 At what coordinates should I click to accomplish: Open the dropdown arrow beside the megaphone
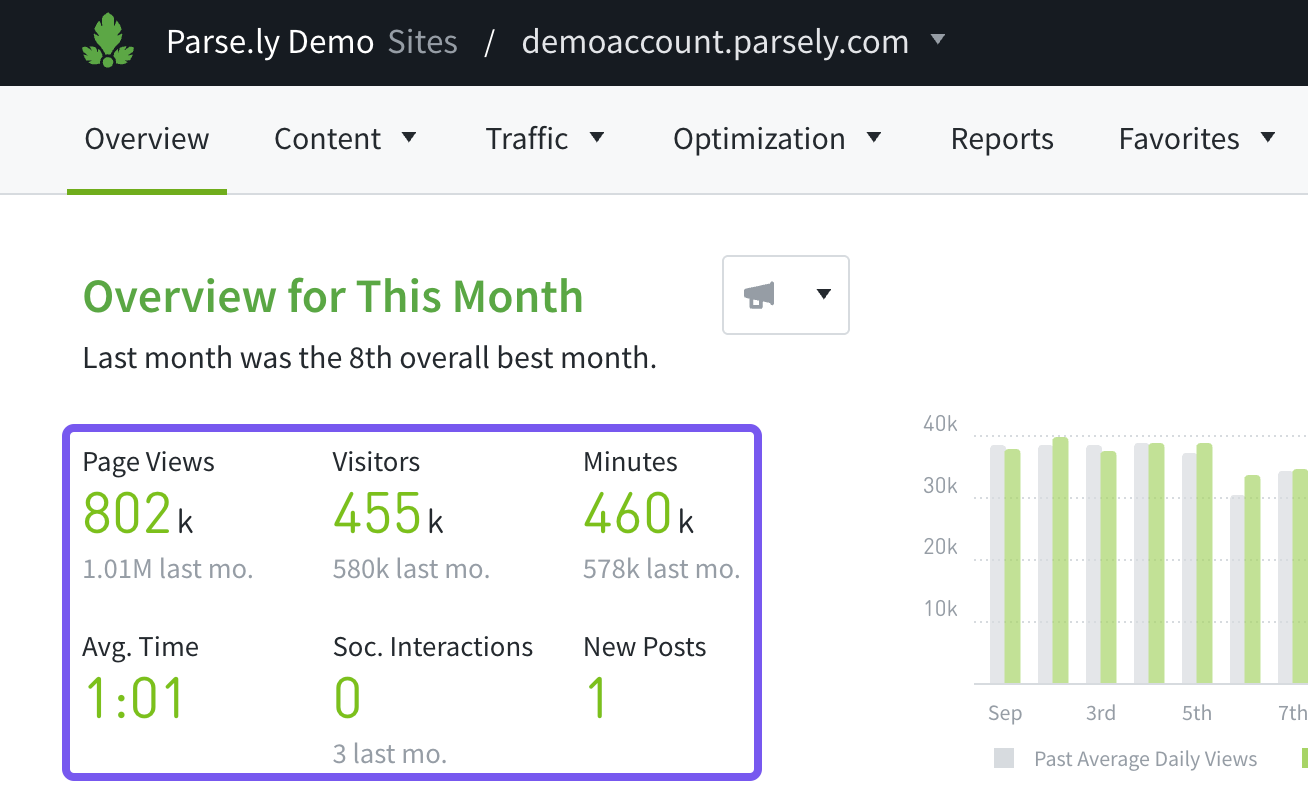tap(824, 295)
